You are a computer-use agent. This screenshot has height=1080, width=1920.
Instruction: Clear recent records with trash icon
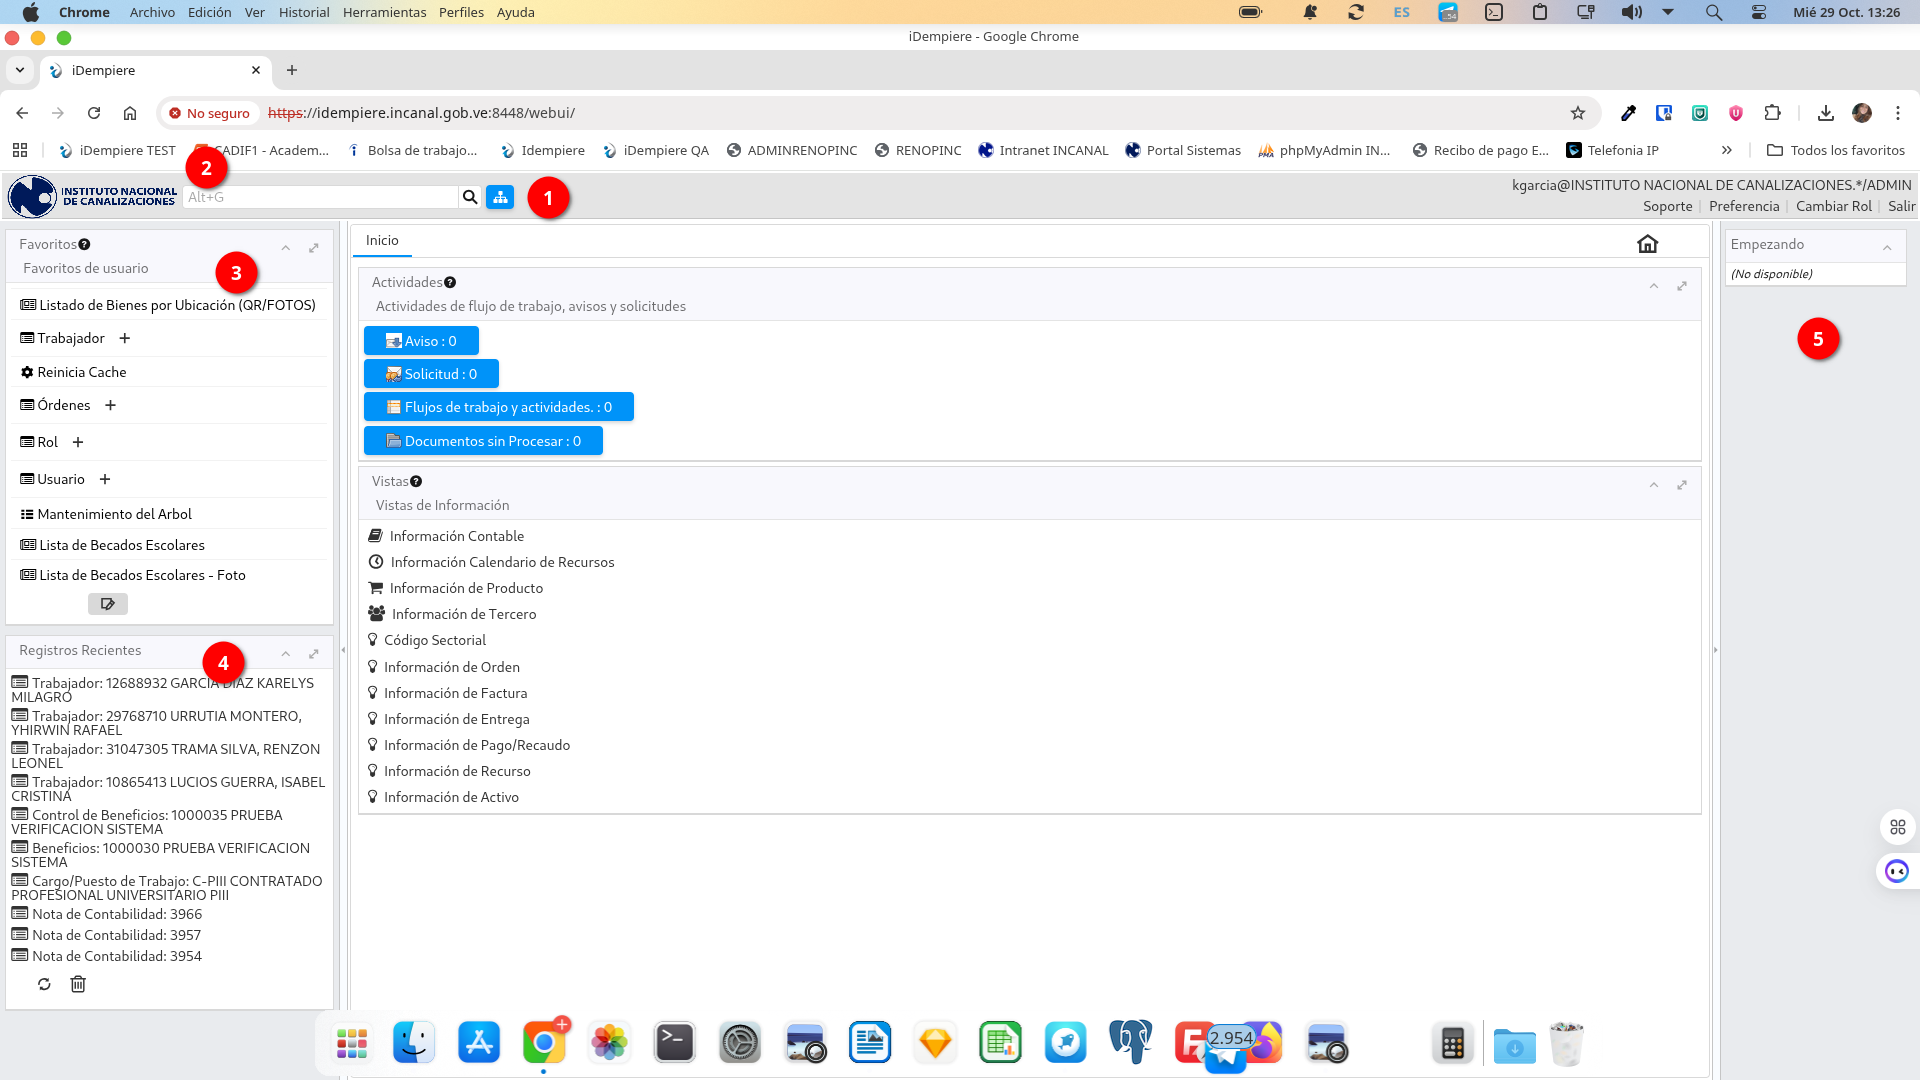(78, 984)
